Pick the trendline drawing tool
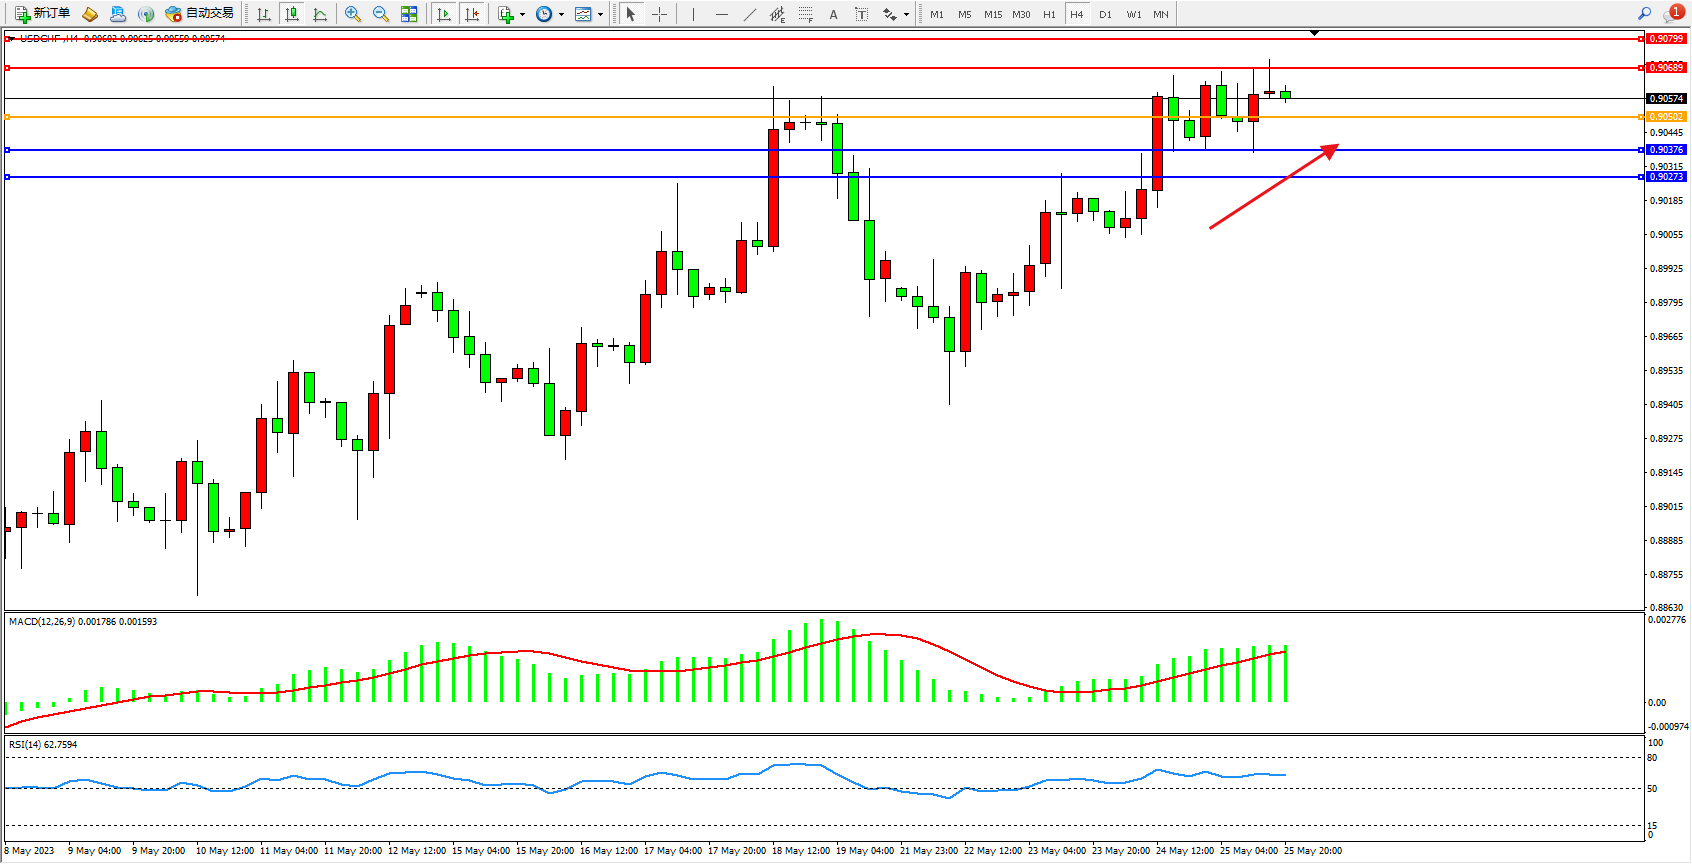Screen dimensions: 1692x864 (x=749, y=14)
